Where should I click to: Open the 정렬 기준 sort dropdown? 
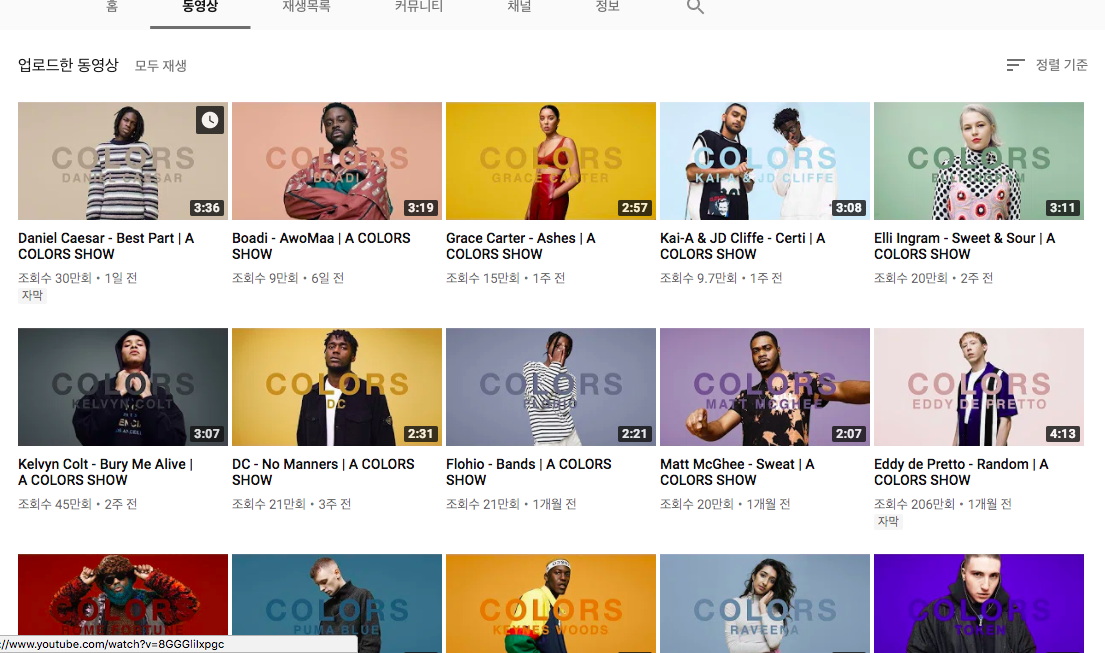[x=1047, y=65]
